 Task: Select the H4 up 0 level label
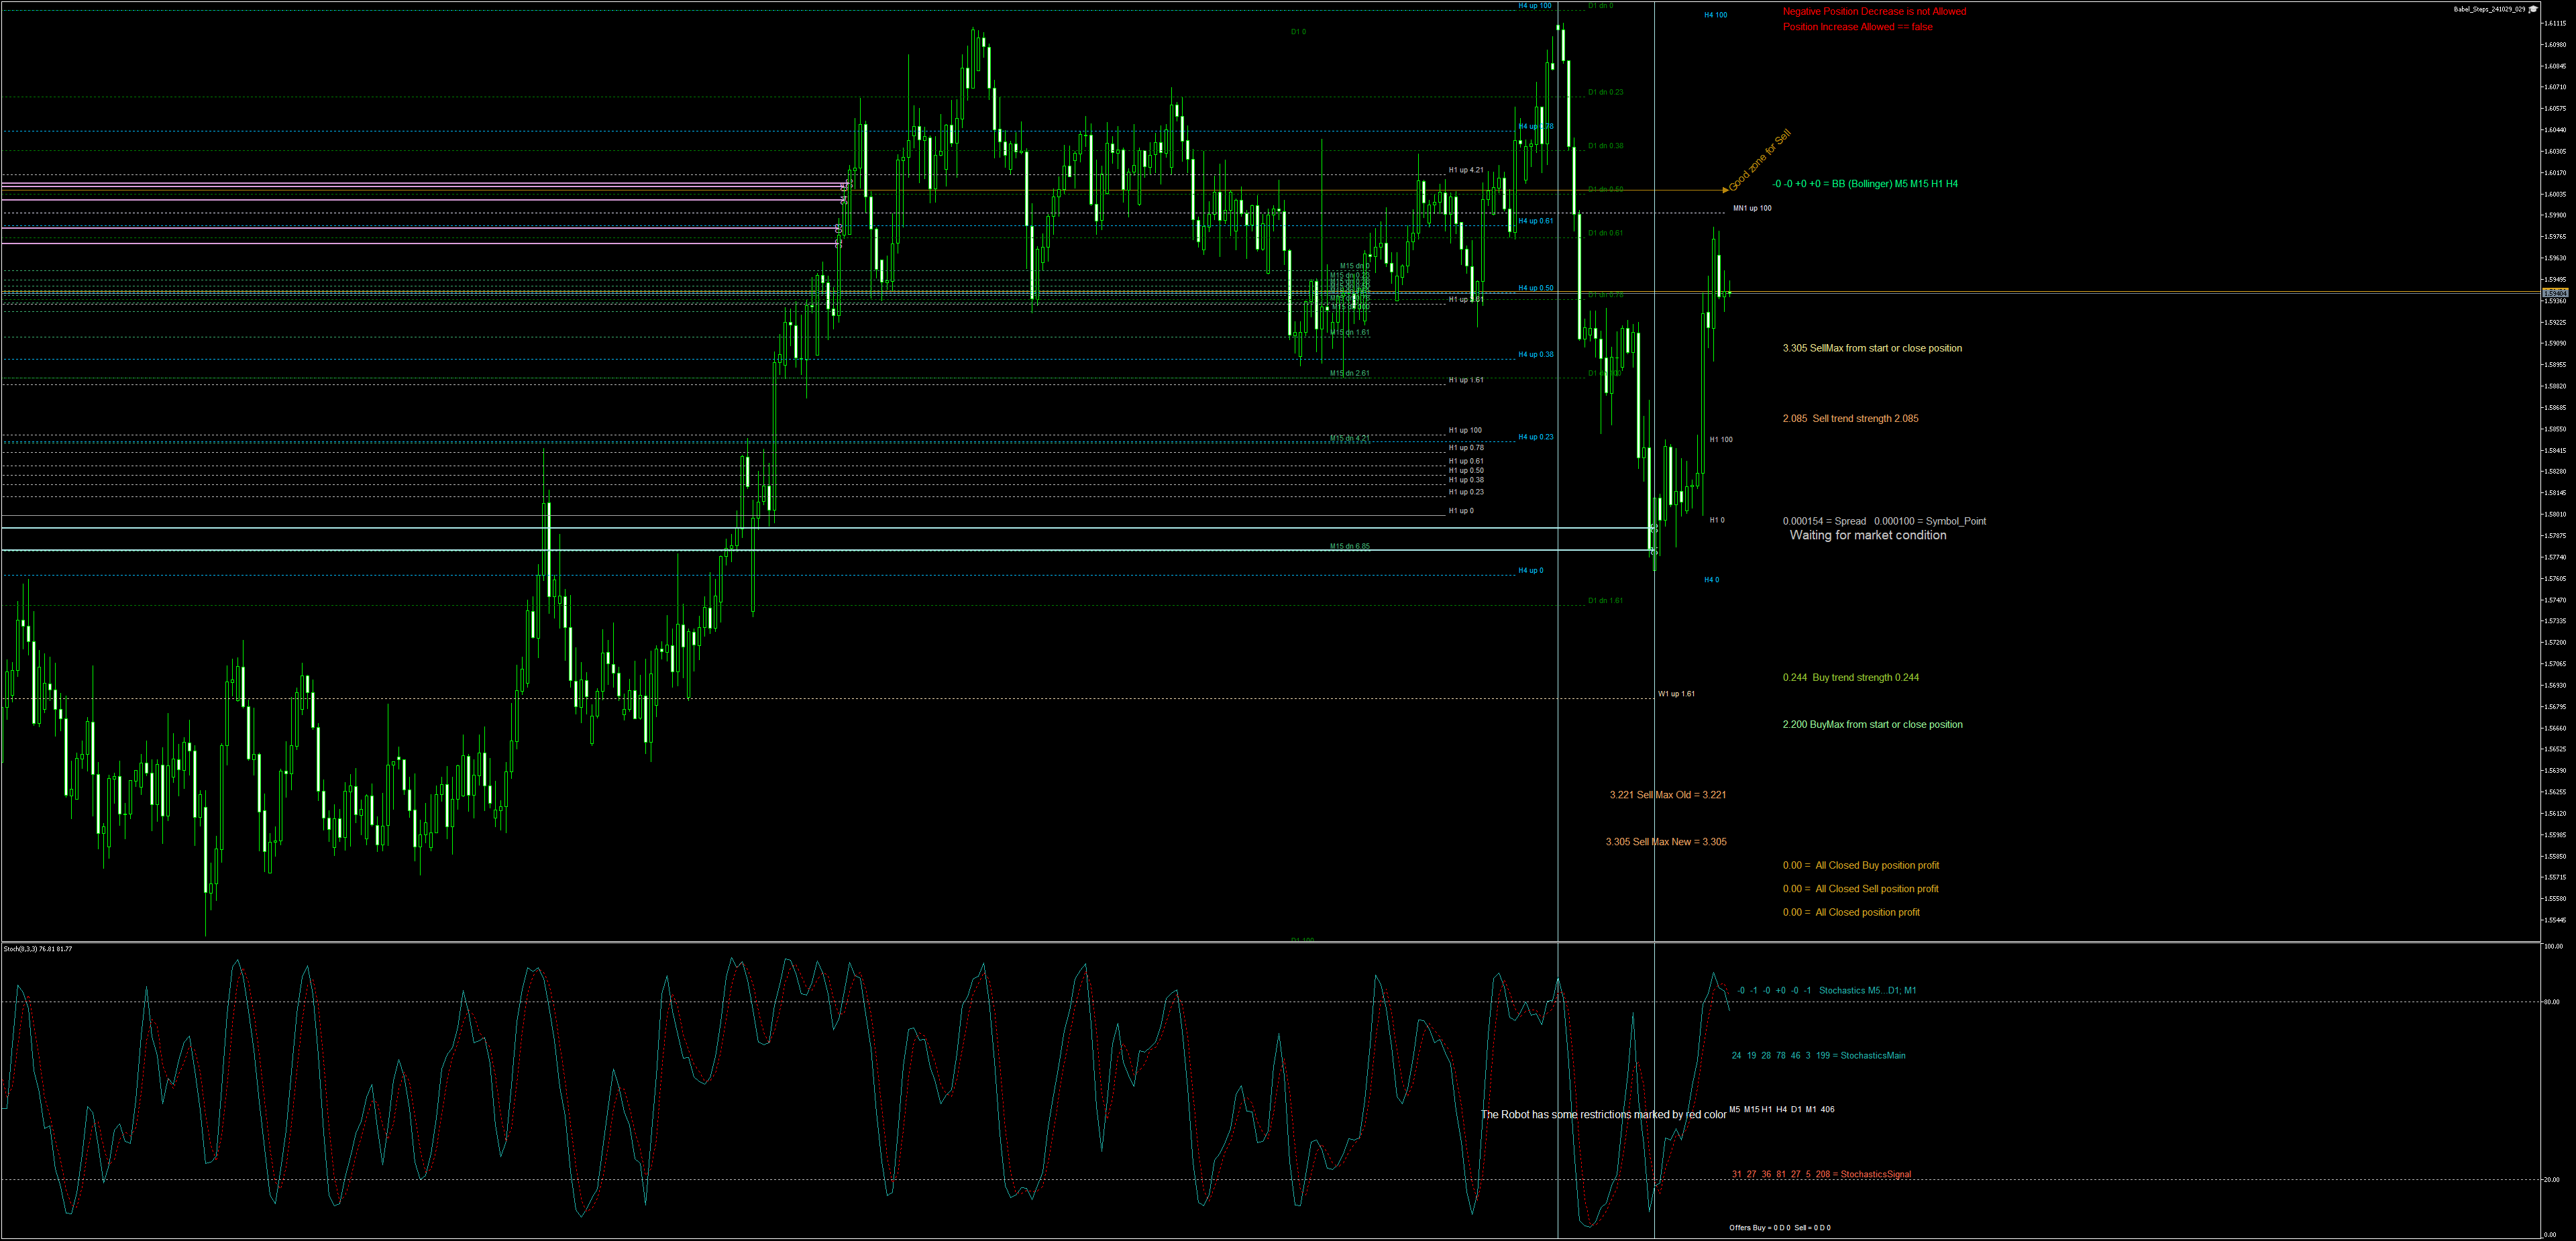(1530, 571)
